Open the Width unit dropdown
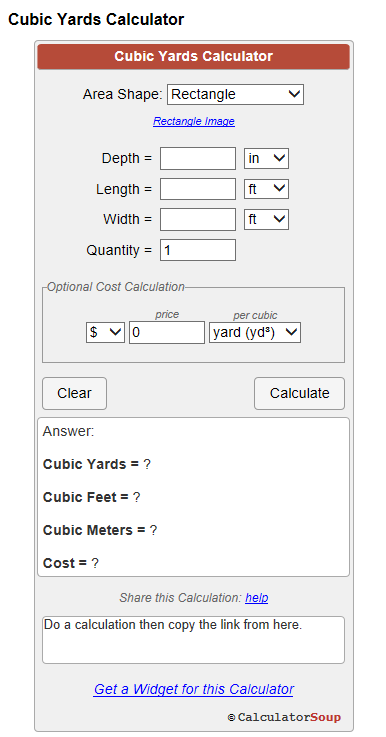386x737 pixels. pos(266,220)
